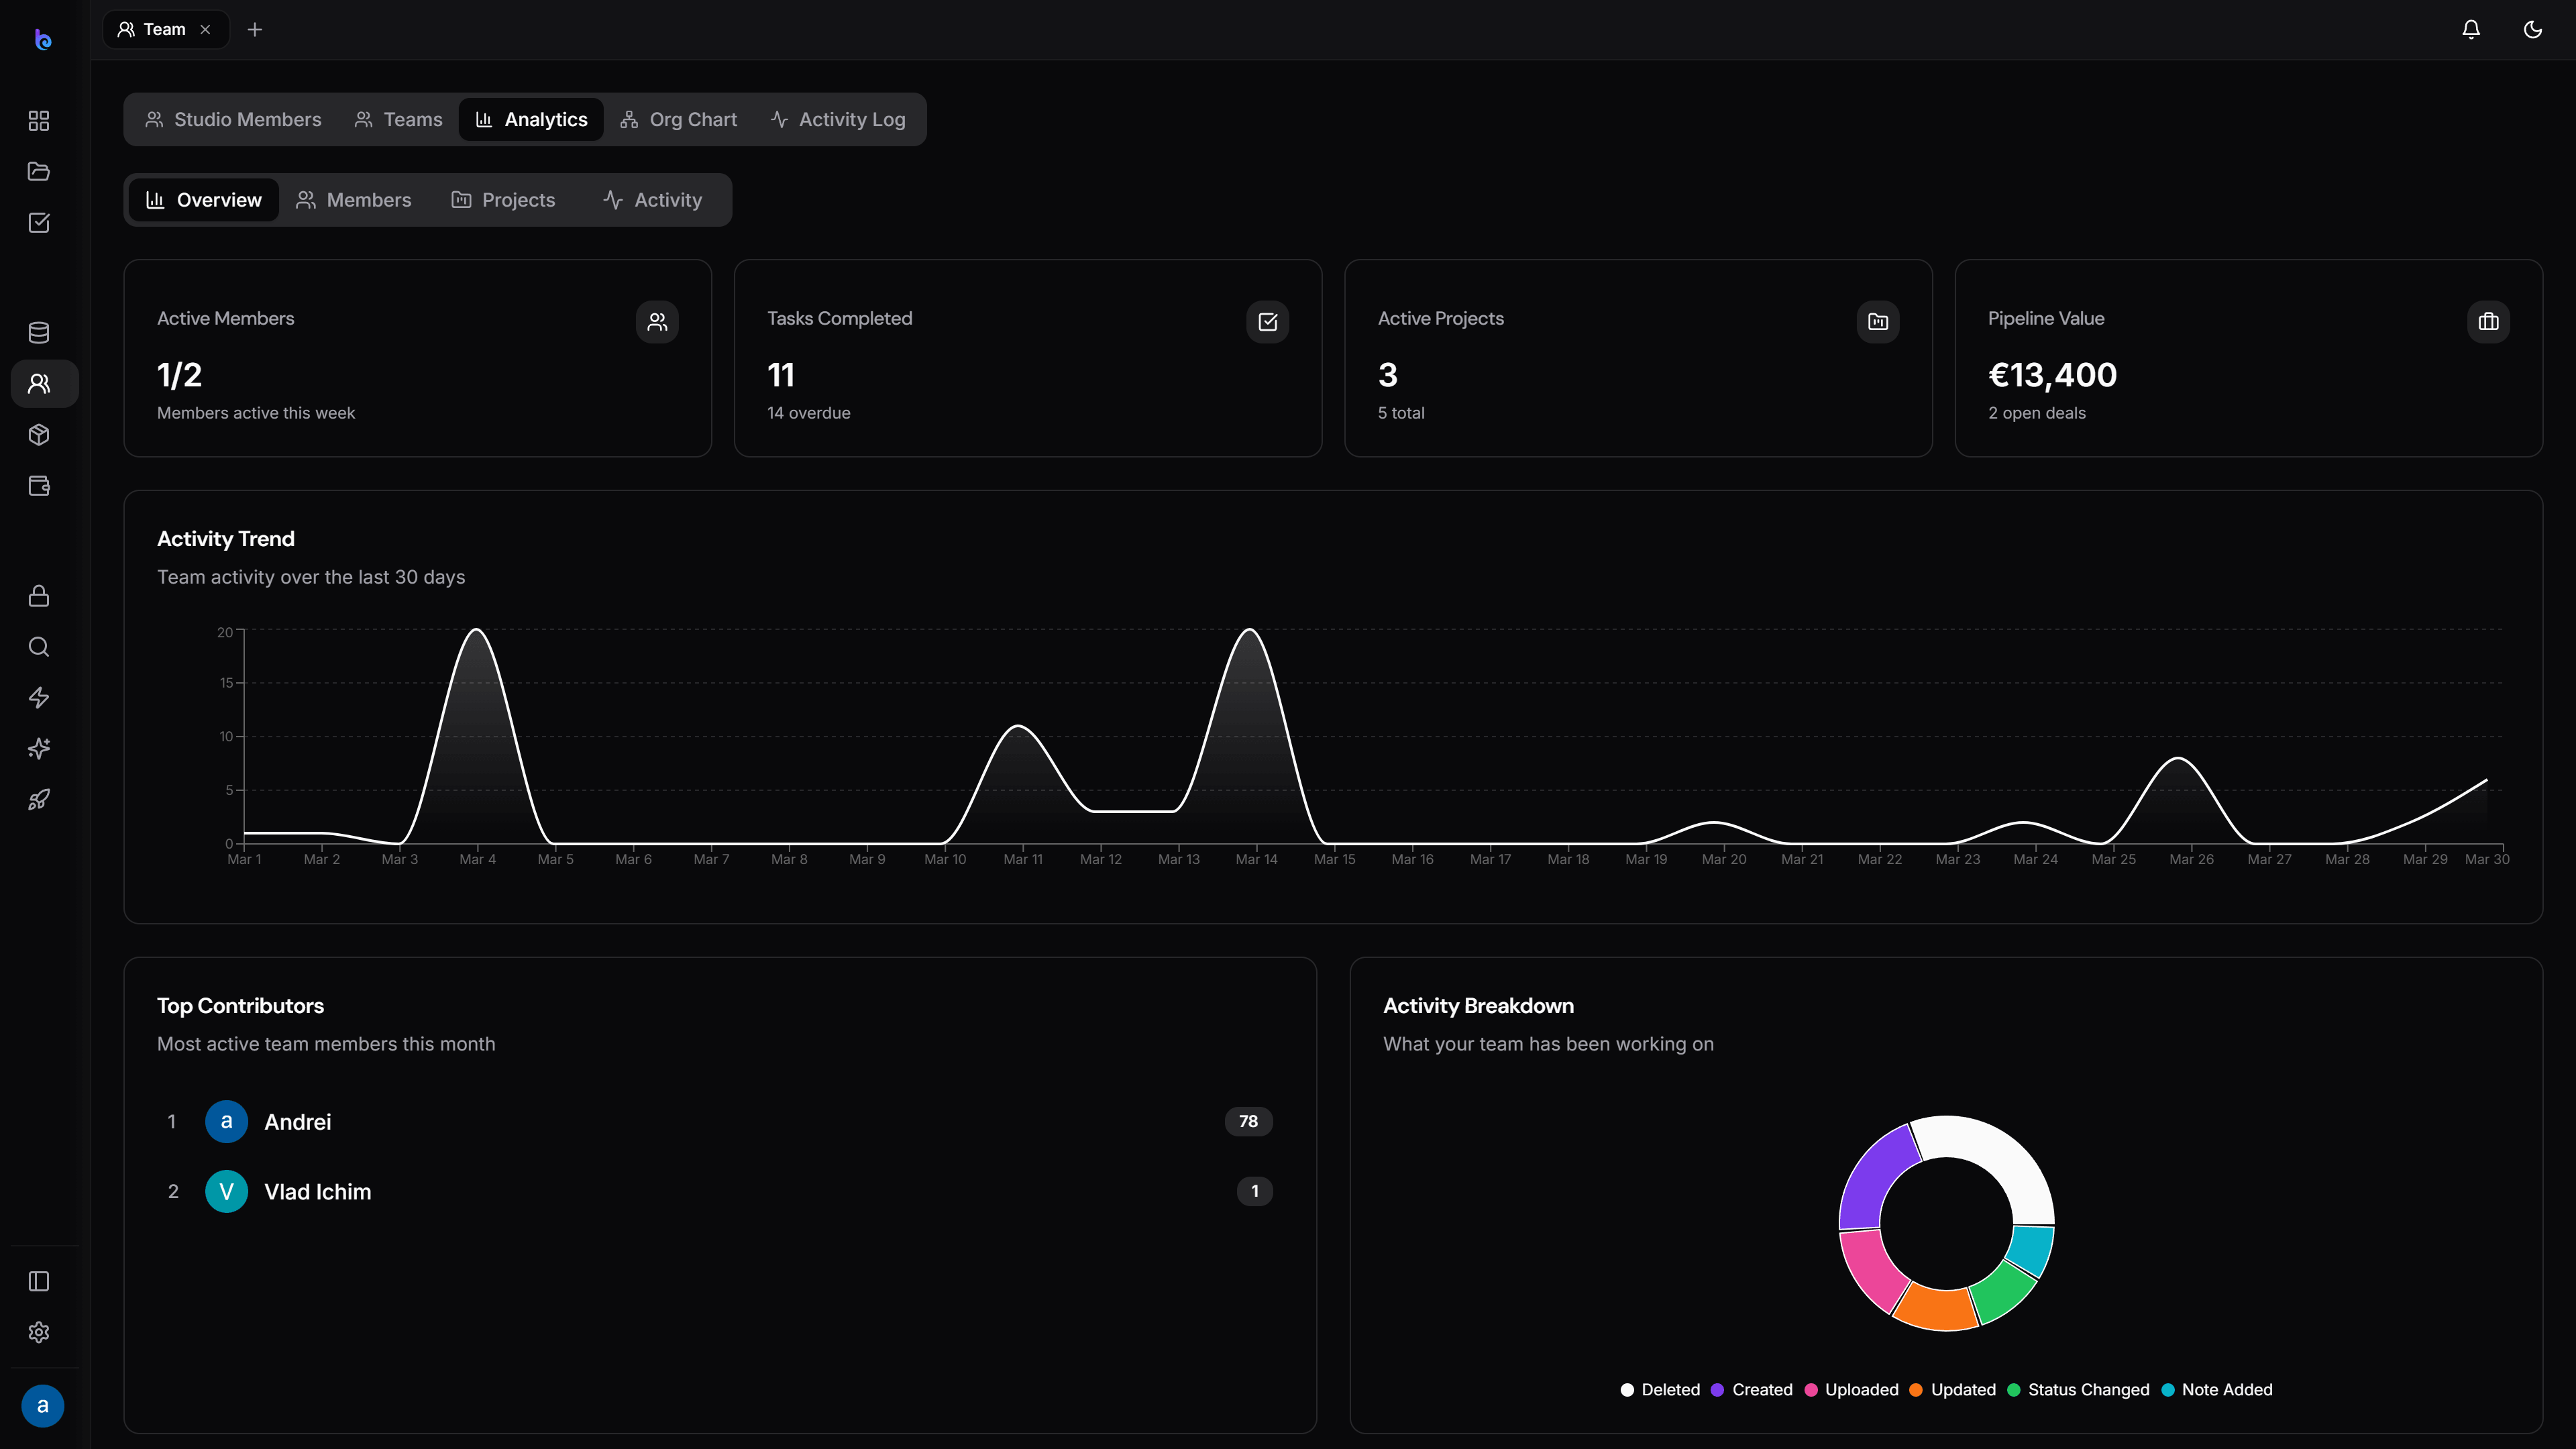The height and width of the screenshot is (1449, 2576).
Task: Switch to Members sub-tab
Action: 354,200
